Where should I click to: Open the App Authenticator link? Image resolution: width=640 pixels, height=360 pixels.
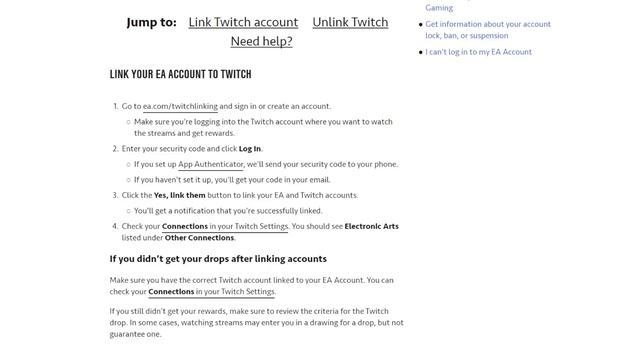(x=211, y=164)
